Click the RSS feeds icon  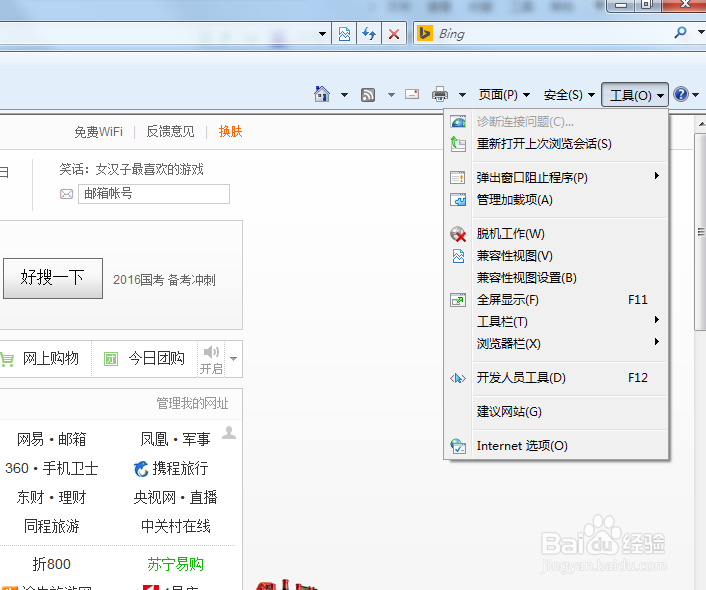click(368, 95)
